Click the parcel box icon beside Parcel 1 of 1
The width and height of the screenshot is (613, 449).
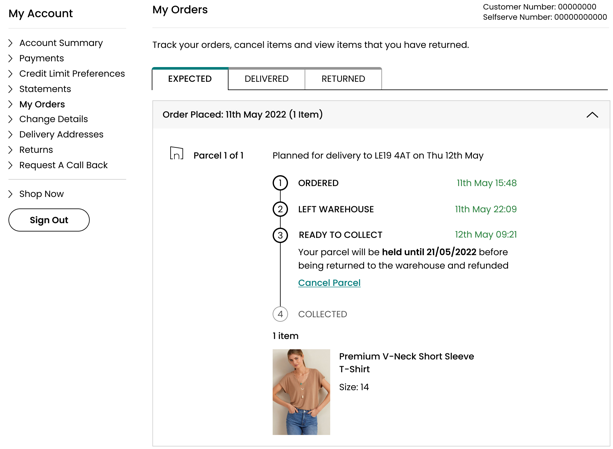pos(176,153)
